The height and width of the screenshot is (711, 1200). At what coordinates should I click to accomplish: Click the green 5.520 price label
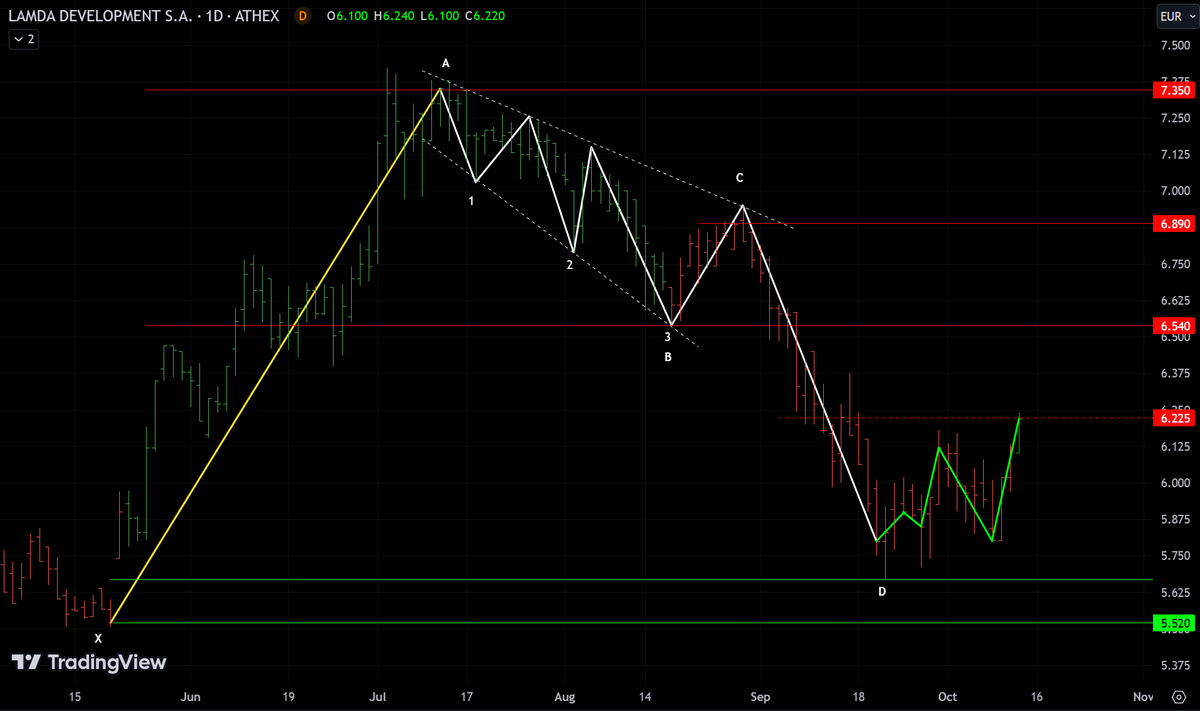coord(1172,623)
